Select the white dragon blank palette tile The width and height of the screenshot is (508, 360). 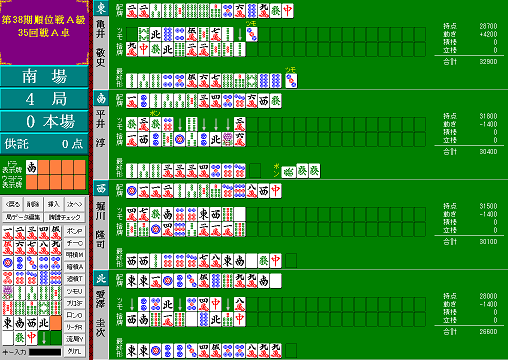8,338
